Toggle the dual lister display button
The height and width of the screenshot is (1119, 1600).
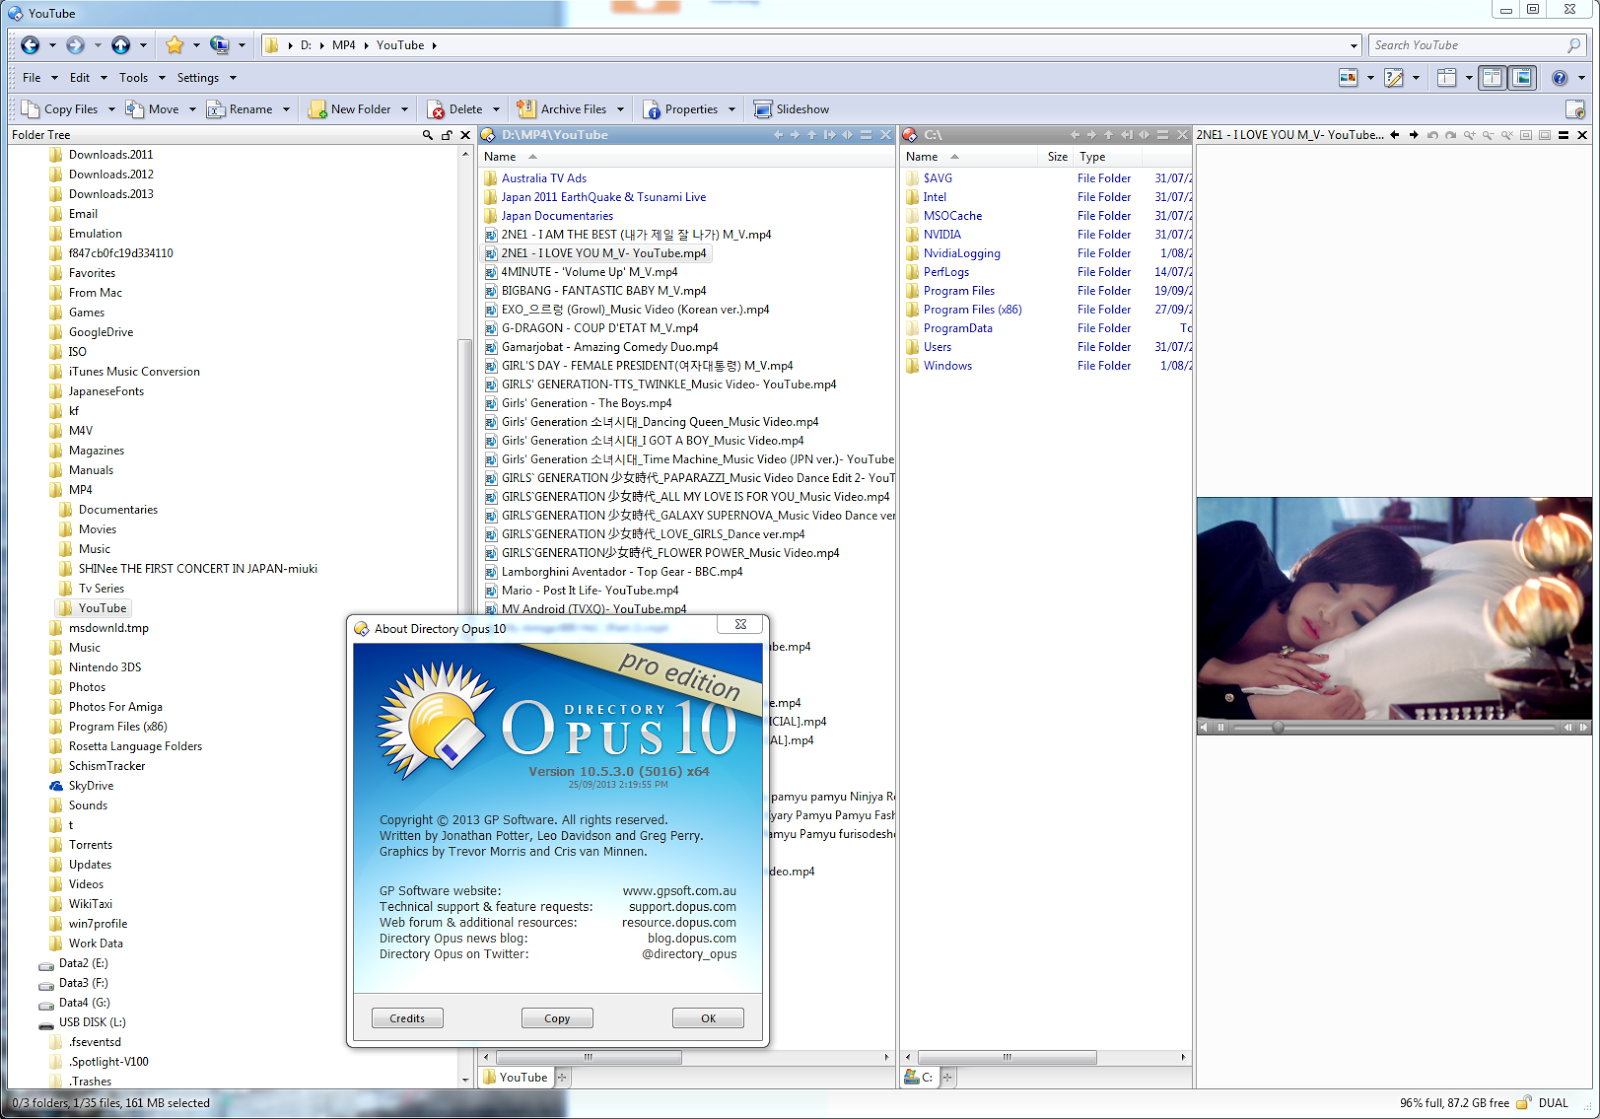[x=1492, y=77]
